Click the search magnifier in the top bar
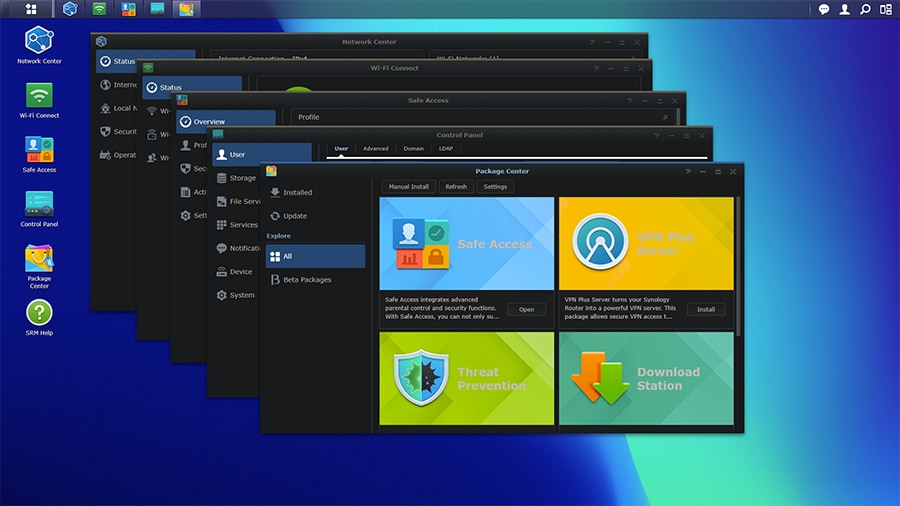The image size is (900, 506). tap(865, 9)
